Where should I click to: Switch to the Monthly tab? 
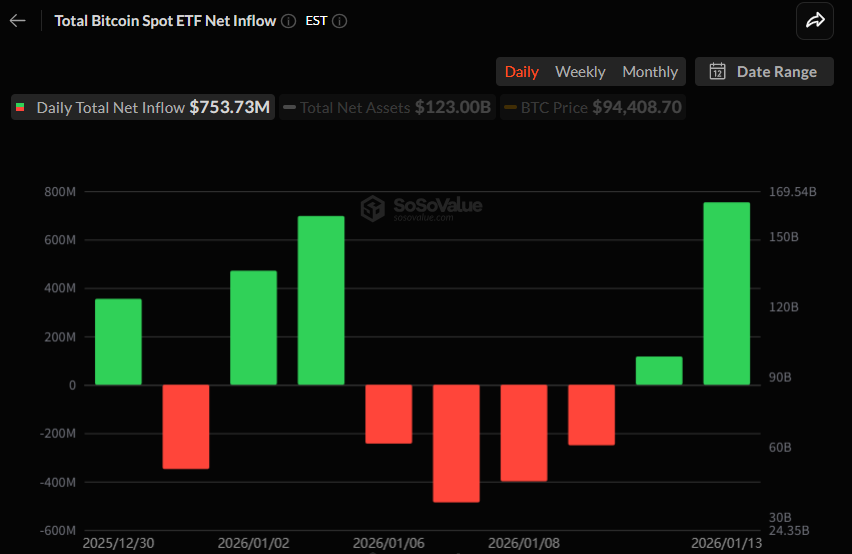pos(650,71)
